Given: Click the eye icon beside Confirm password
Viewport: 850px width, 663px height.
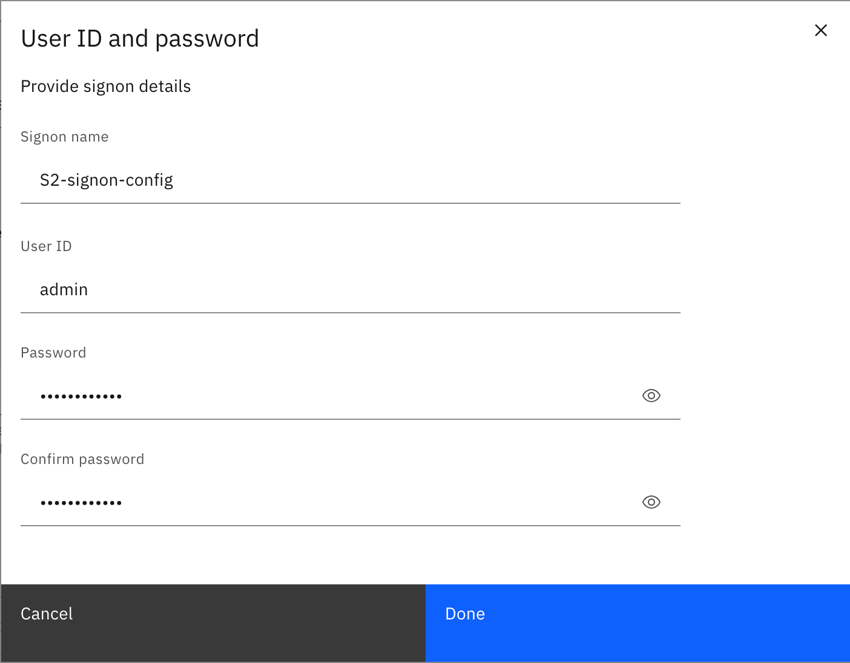Looking at the screenshot, I should coord(651,501).
